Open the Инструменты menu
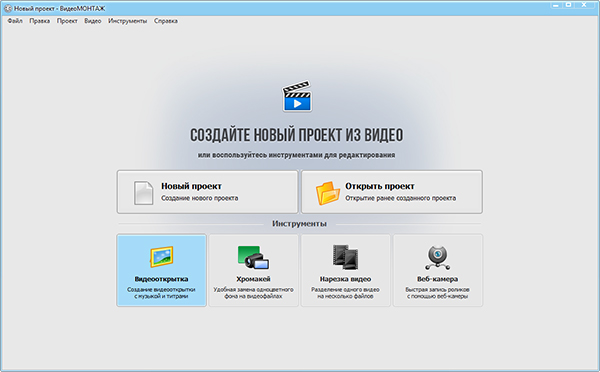600x372 pixels. 127,21
